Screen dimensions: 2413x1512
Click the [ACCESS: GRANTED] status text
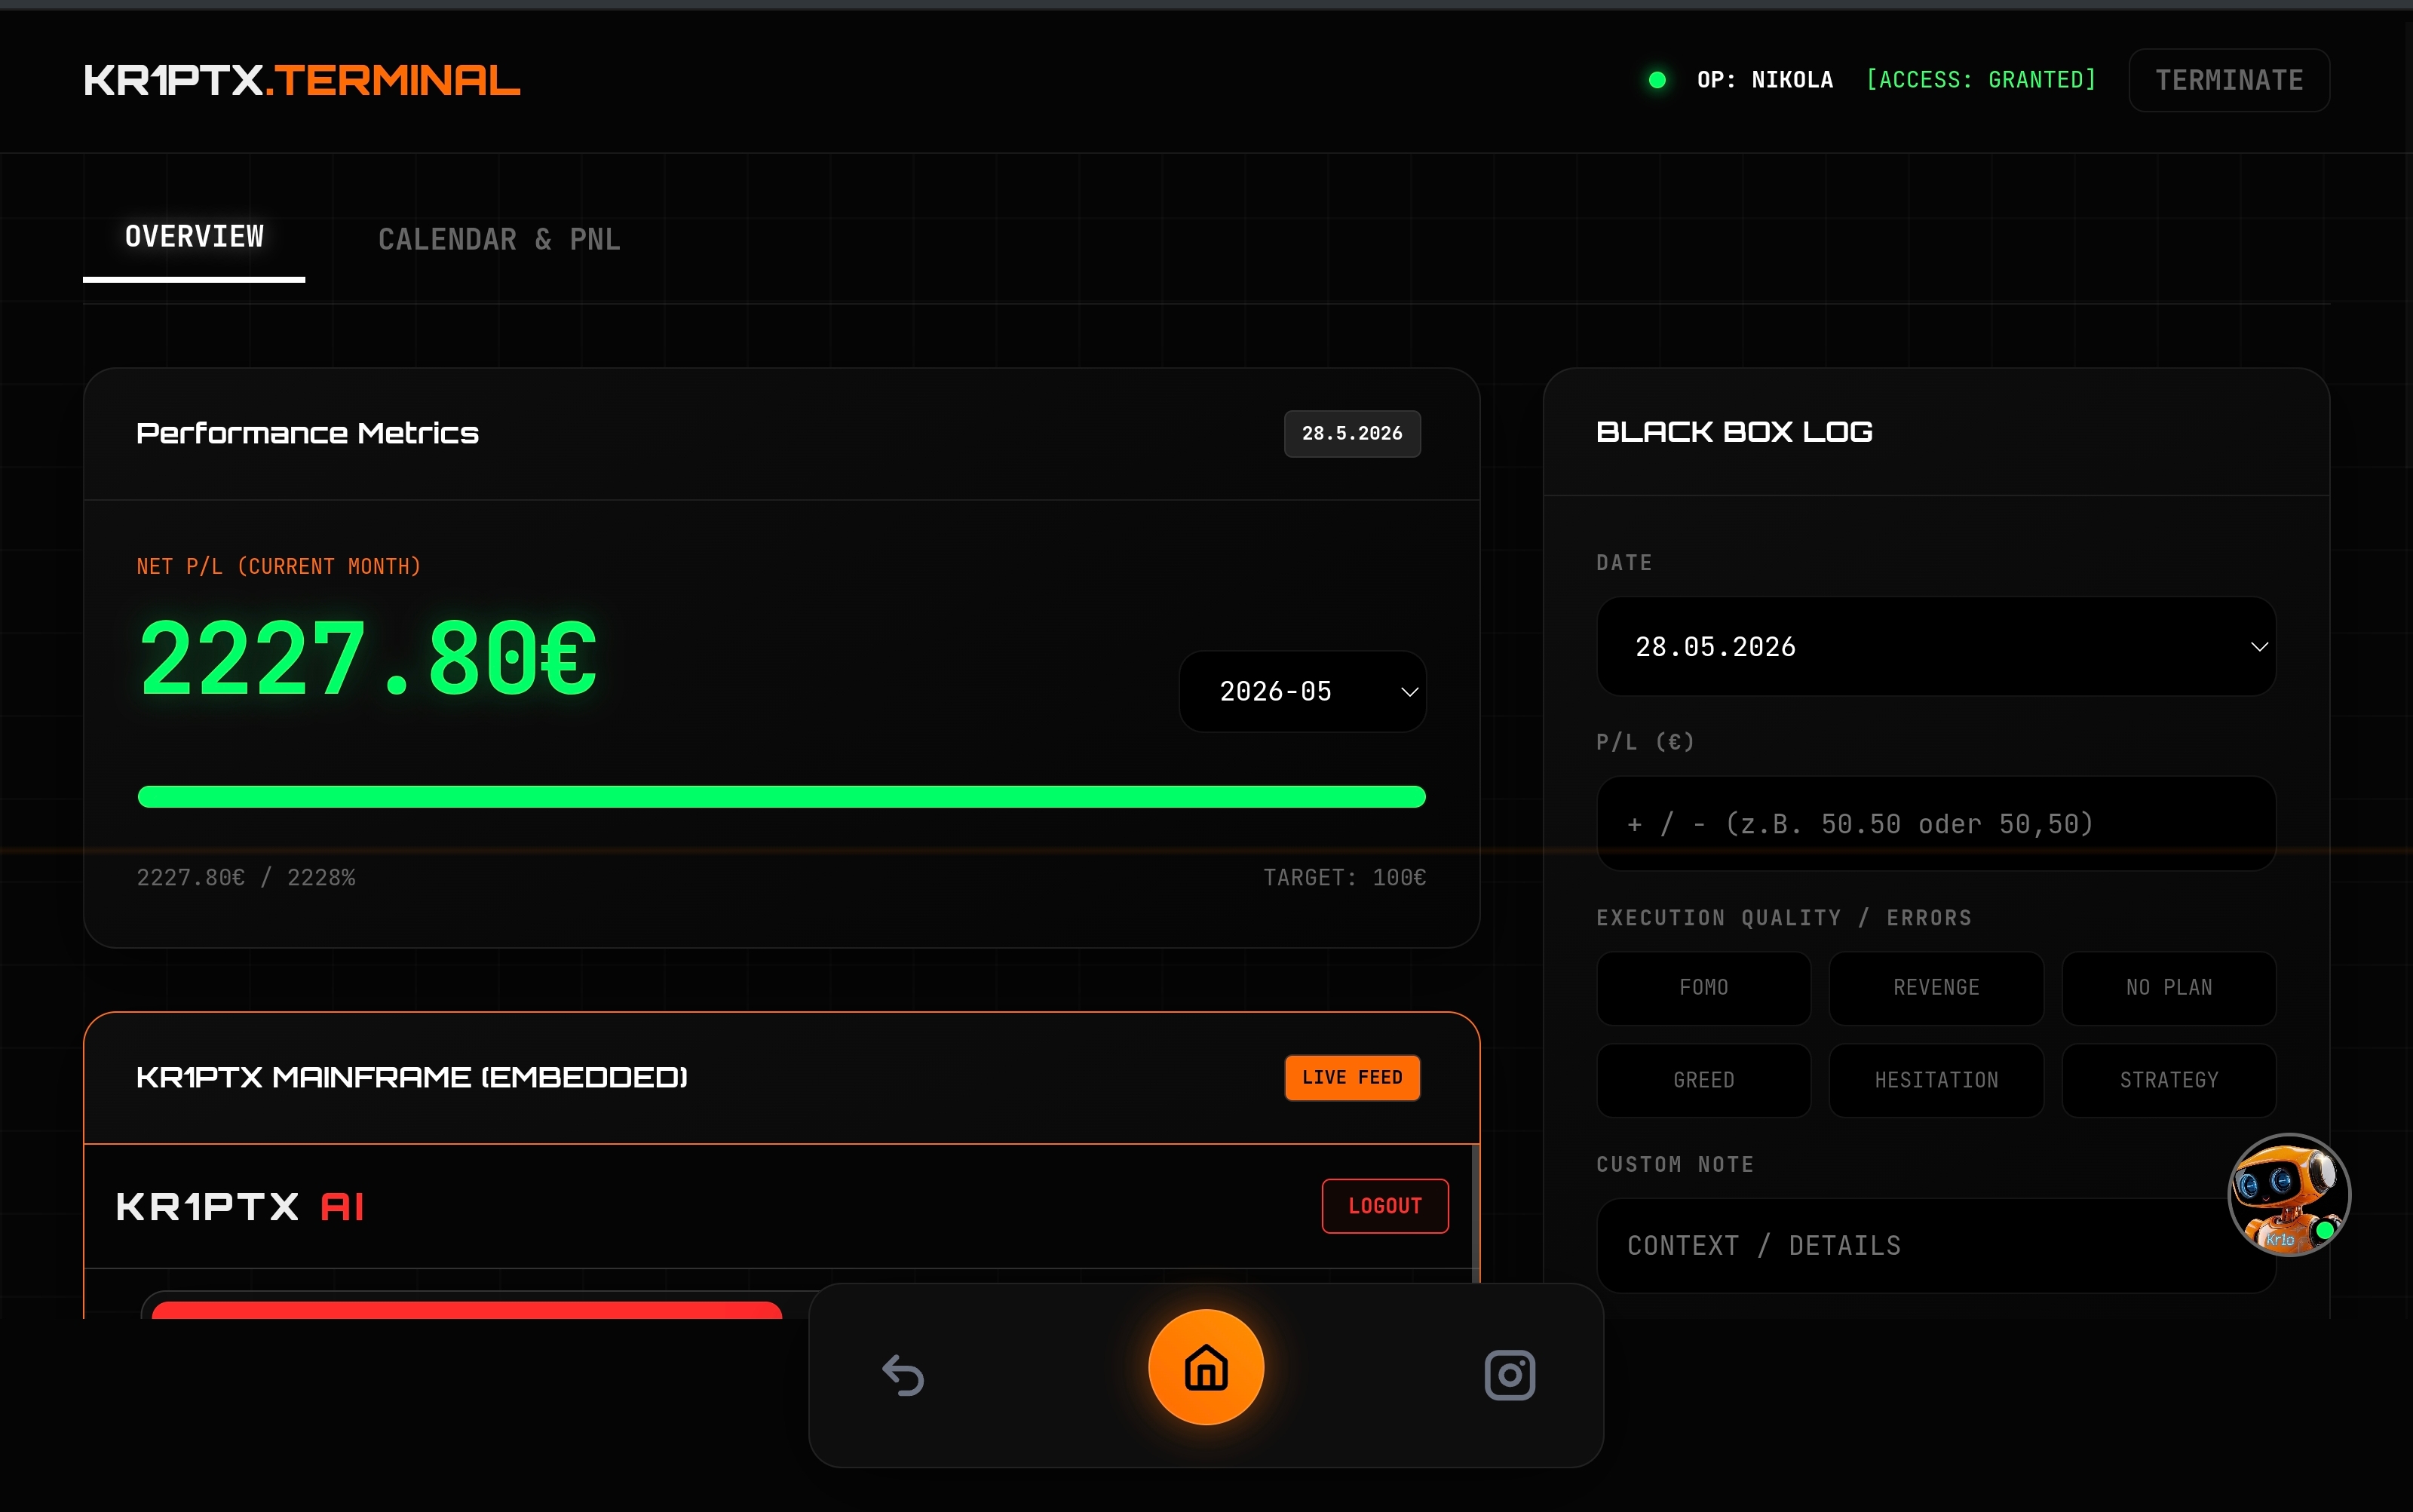1981,80
